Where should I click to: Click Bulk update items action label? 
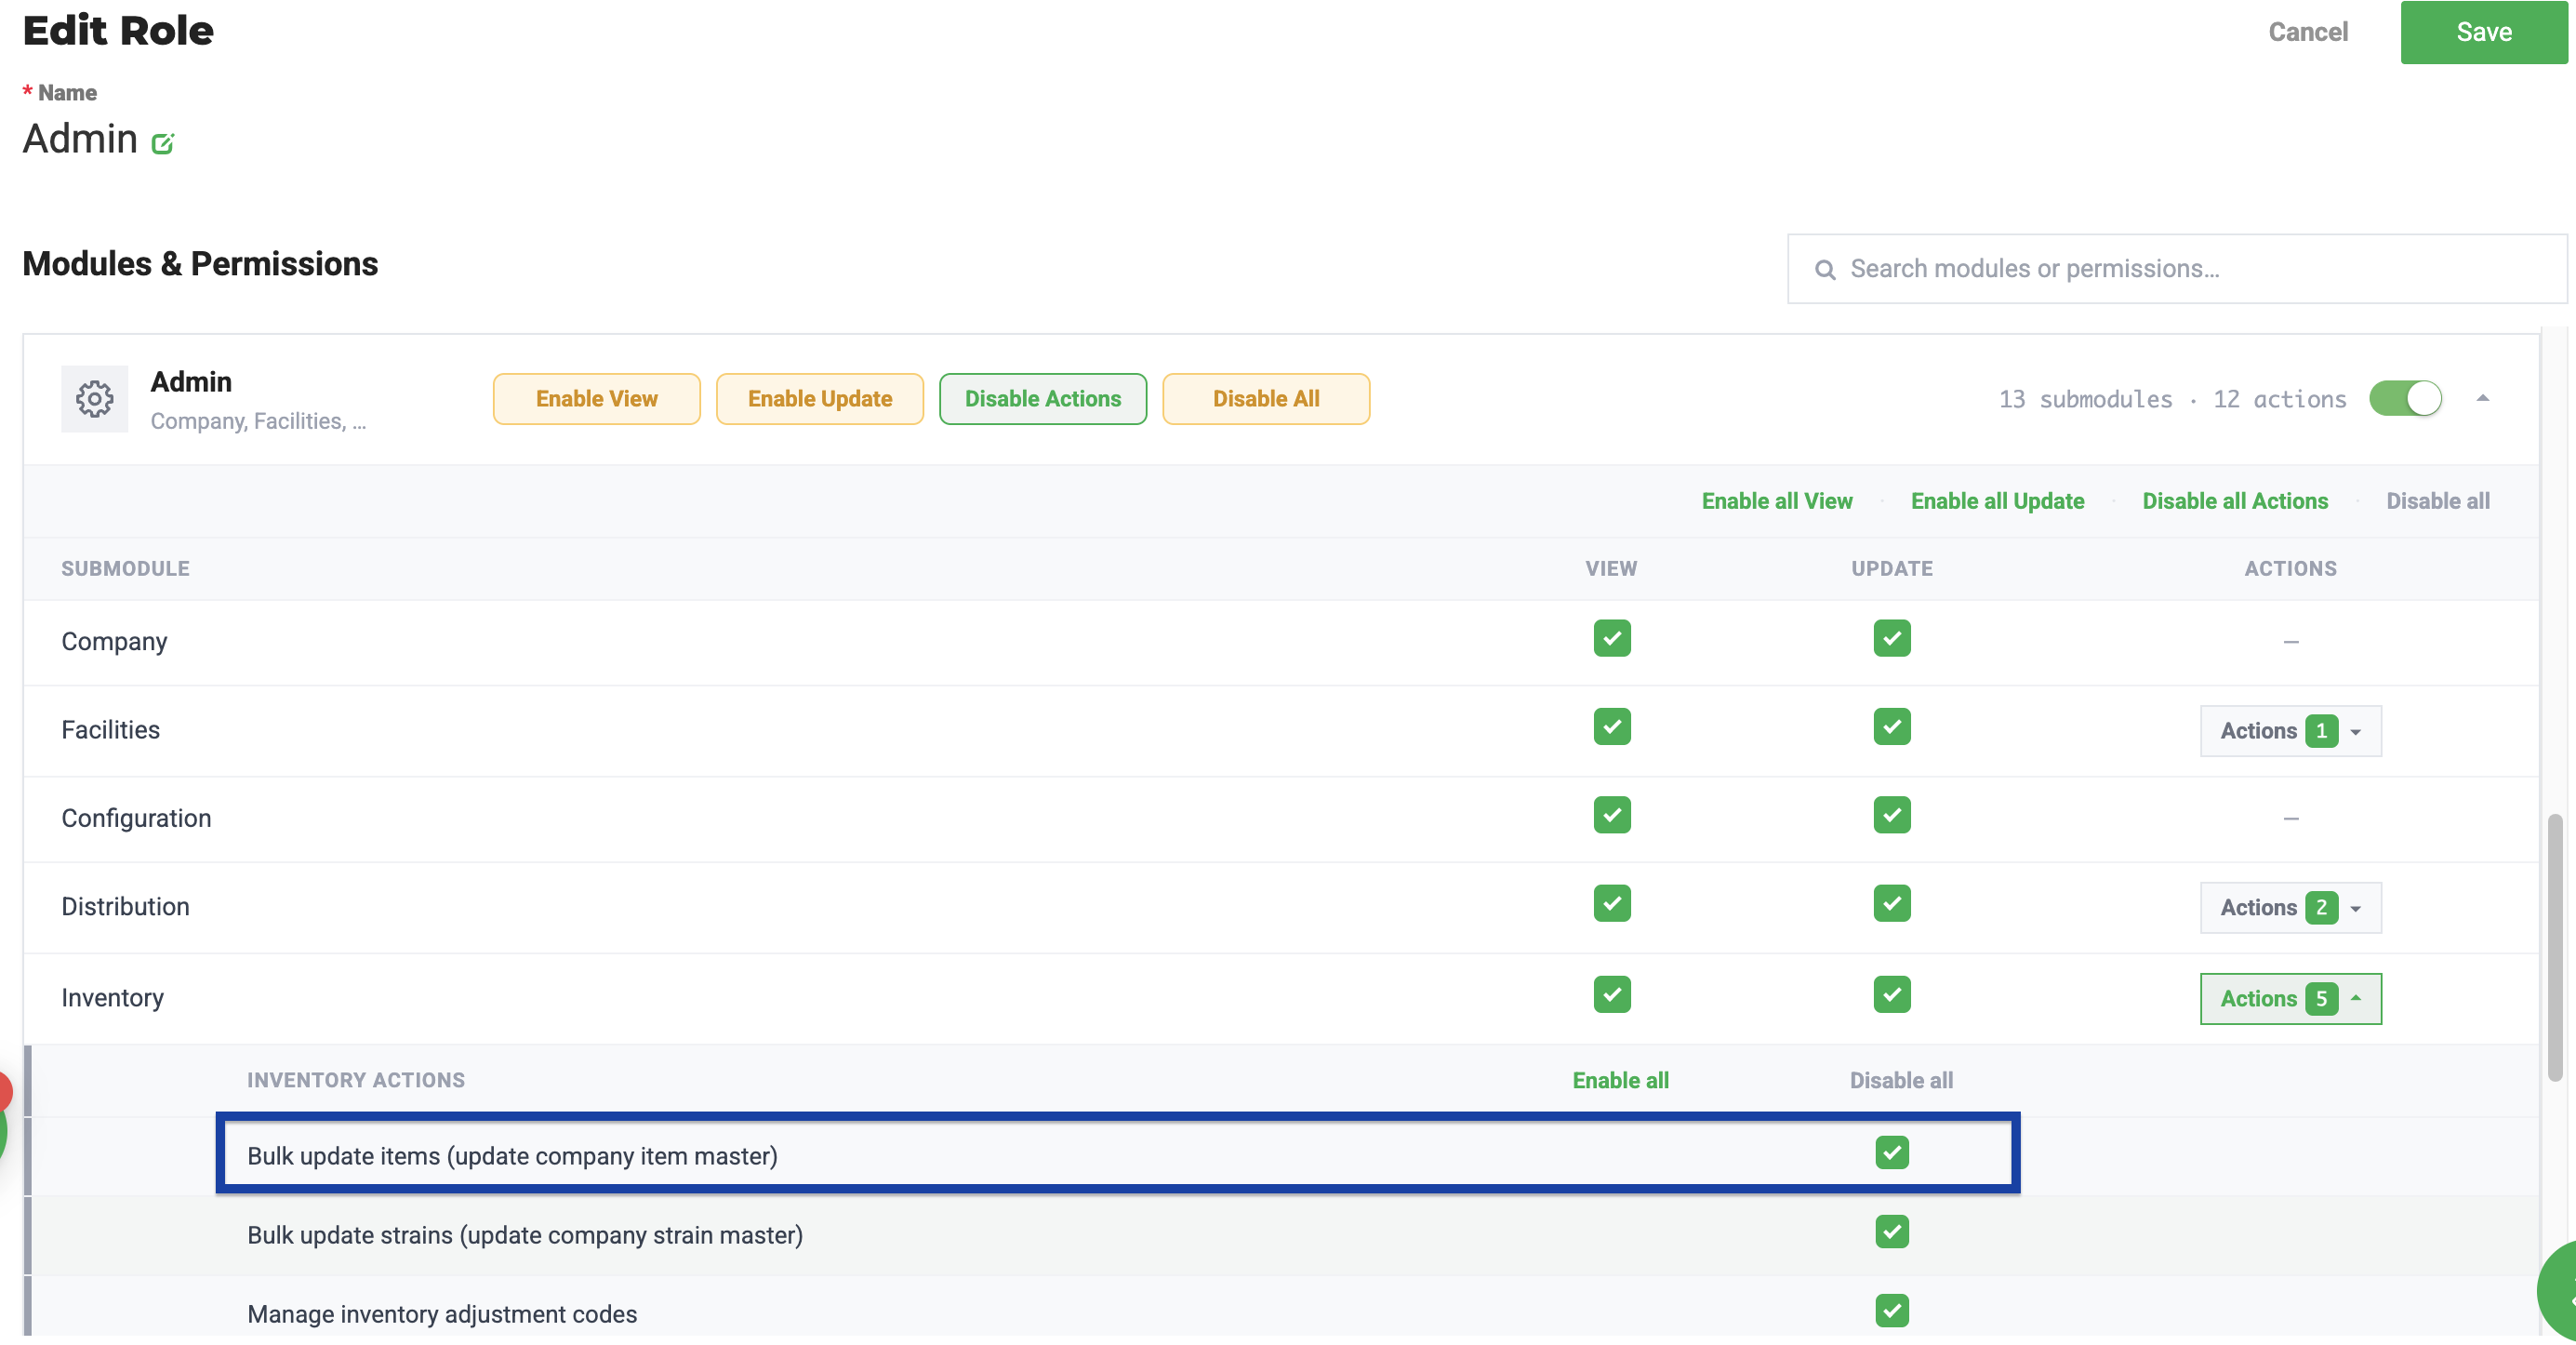[x=512, y=1157]
